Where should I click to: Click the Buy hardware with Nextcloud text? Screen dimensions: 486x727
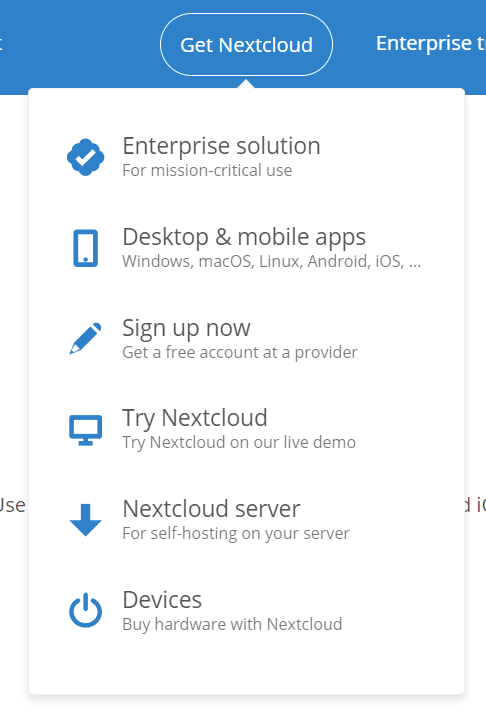[232, 625]
